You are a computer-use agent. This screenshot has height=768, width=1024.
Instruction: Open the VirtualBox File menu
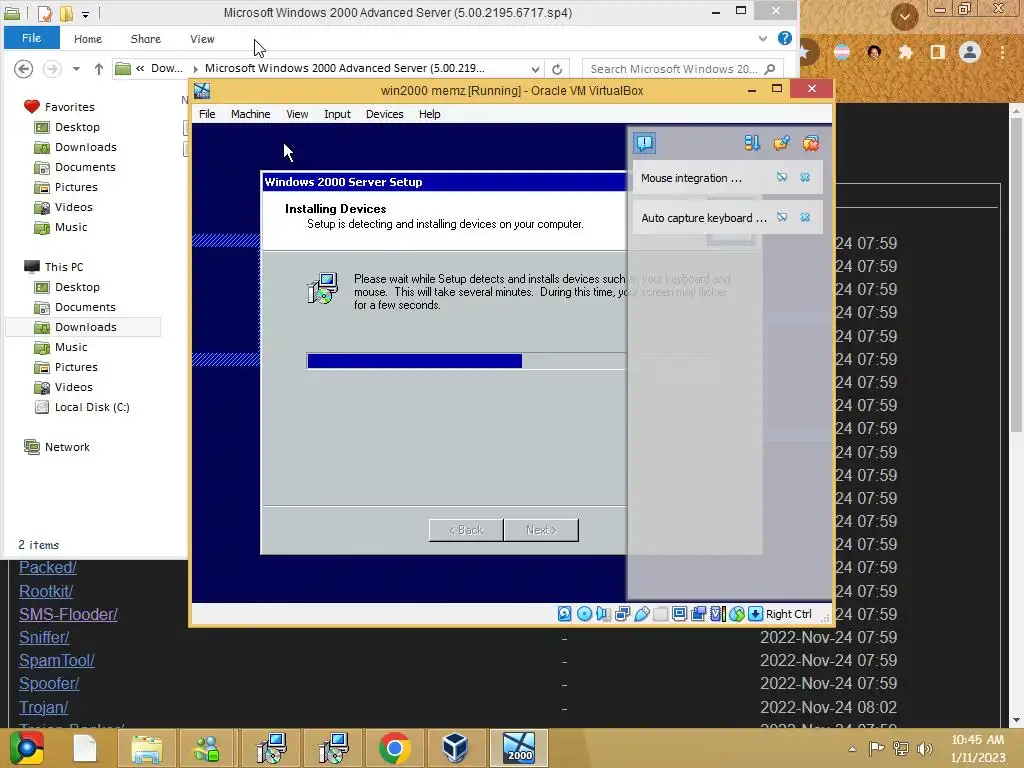pos(207,114)
